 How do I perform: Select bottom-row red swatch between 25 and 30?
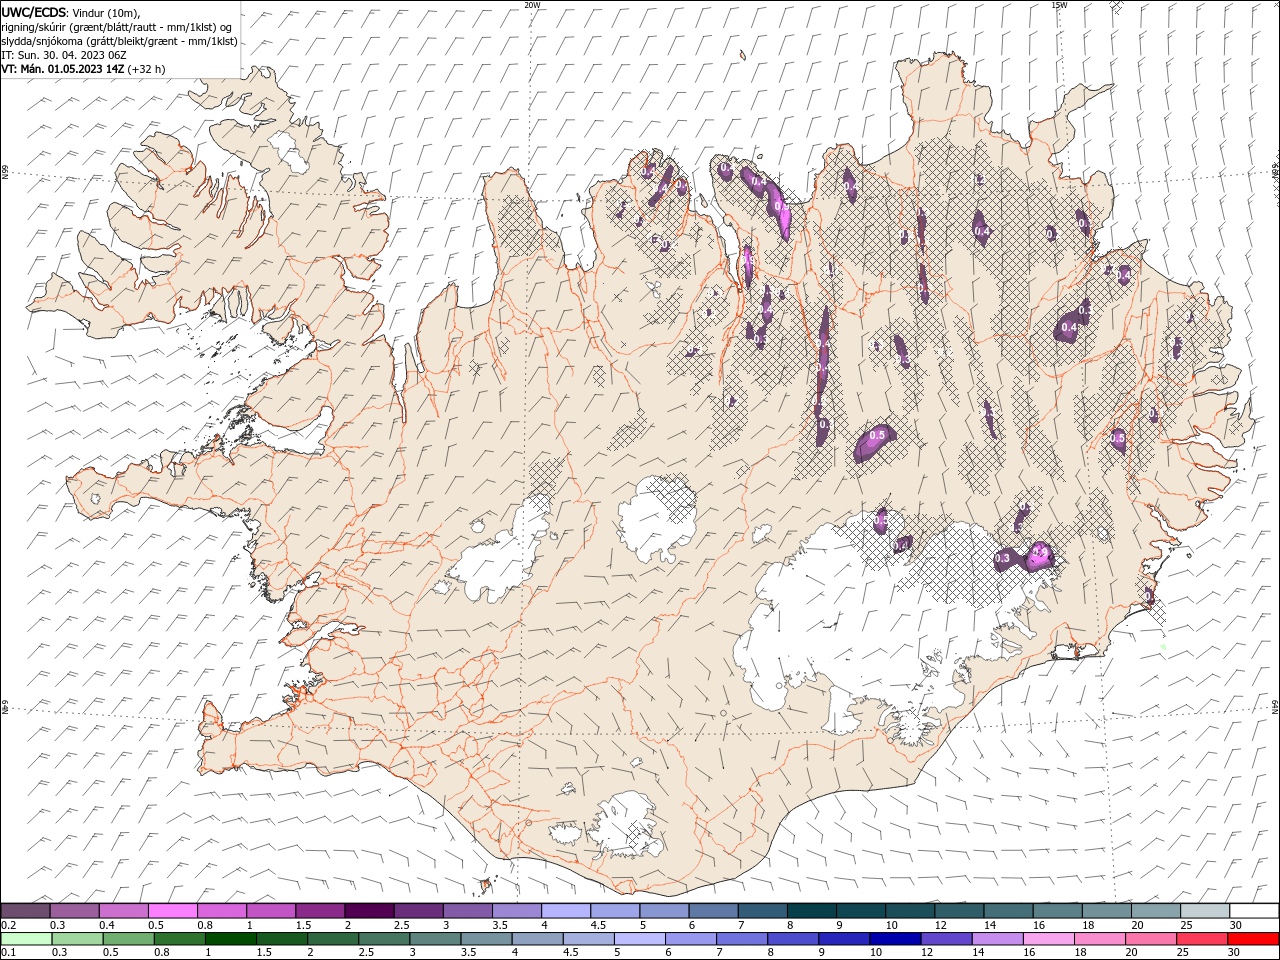[1201, 939]
